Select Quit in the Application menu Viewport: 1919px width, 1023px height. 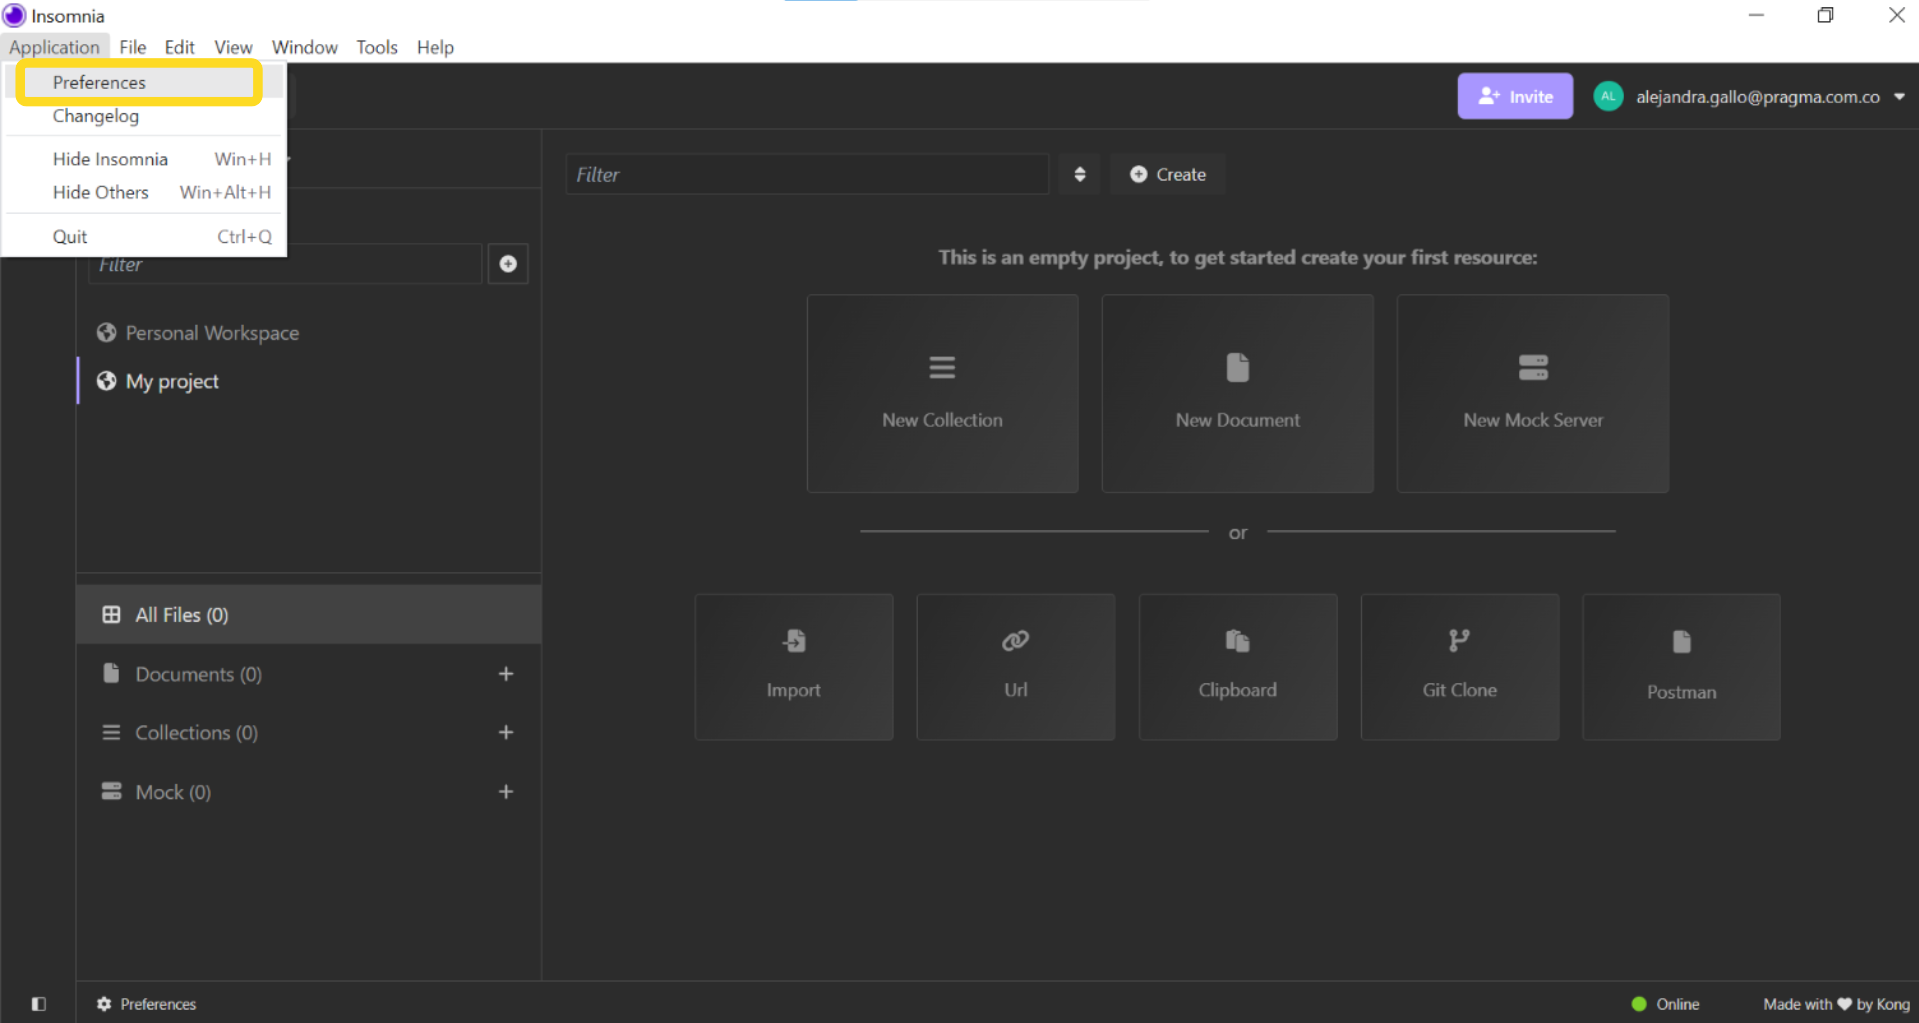tap(145, 236)
